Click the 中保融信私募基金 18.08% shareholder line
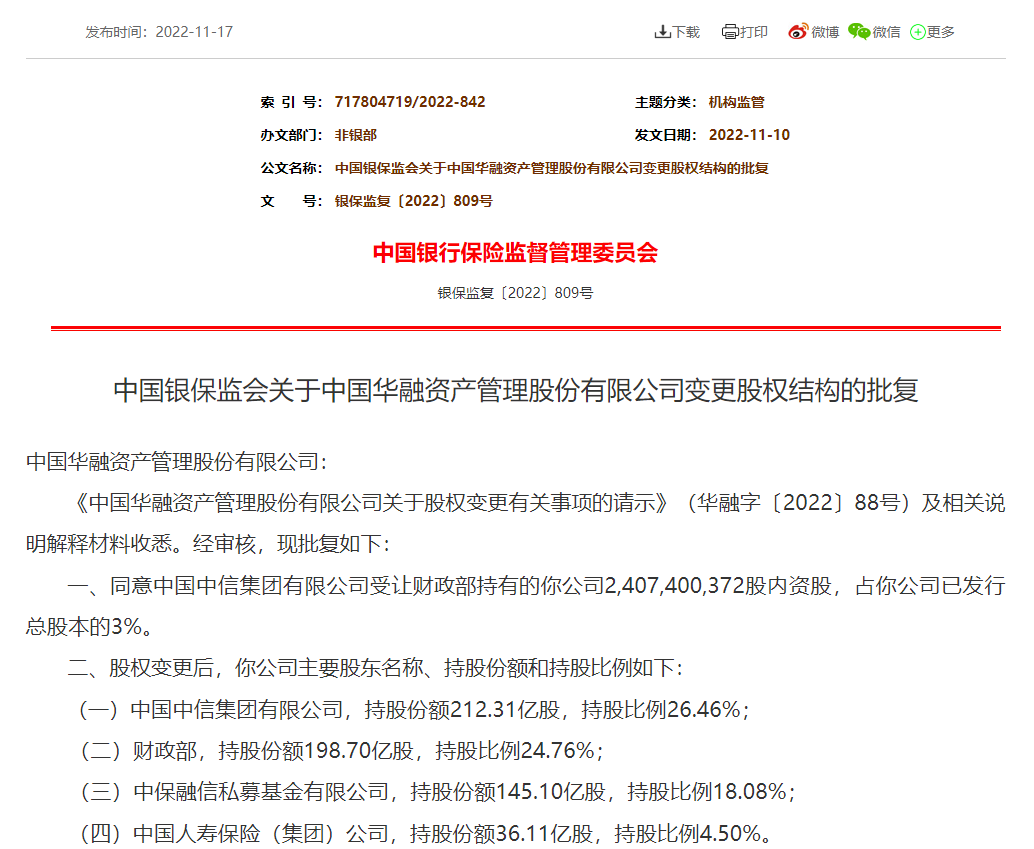Screen dimensions: 1034x849 (x=437, y=792)
